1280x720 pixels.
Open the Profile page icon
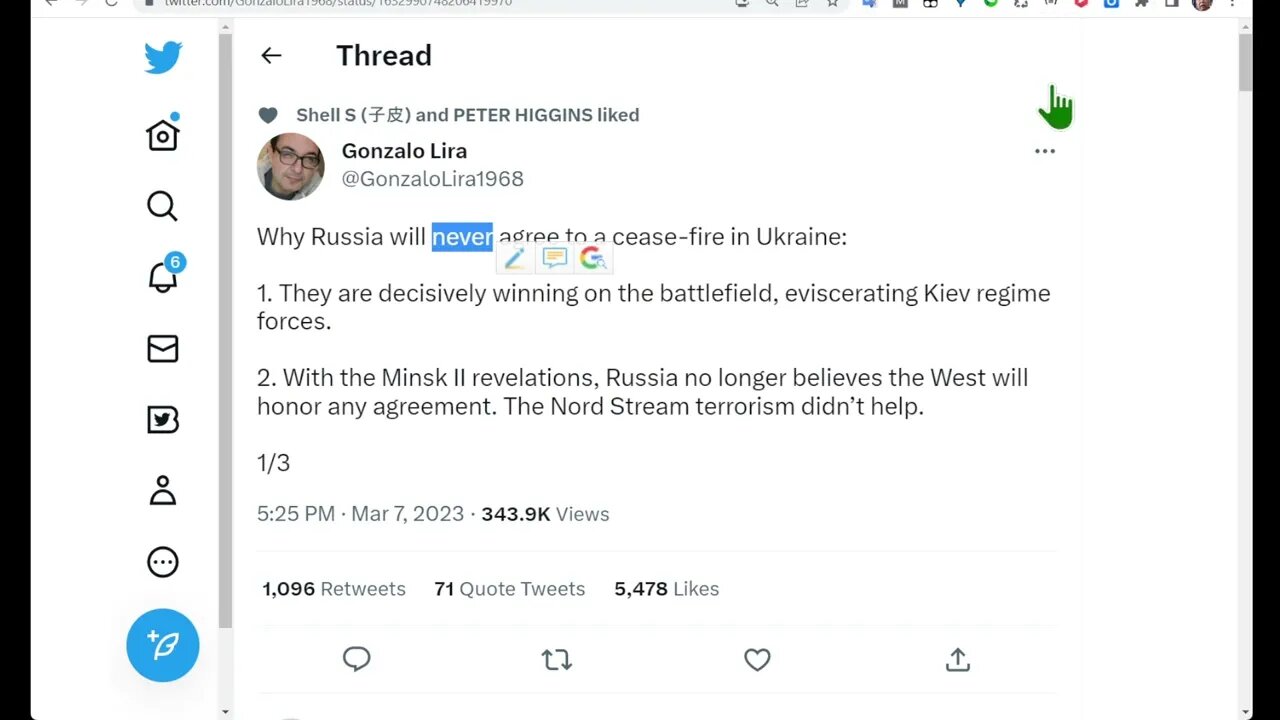163,491
